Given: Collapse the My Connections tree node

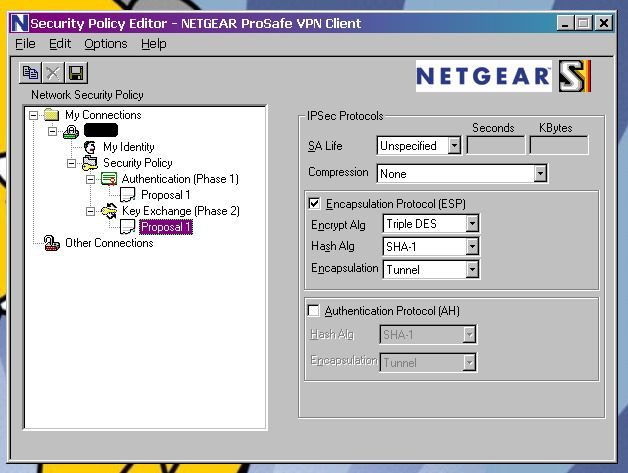Looking at the screenshot, I should (34, 115).
